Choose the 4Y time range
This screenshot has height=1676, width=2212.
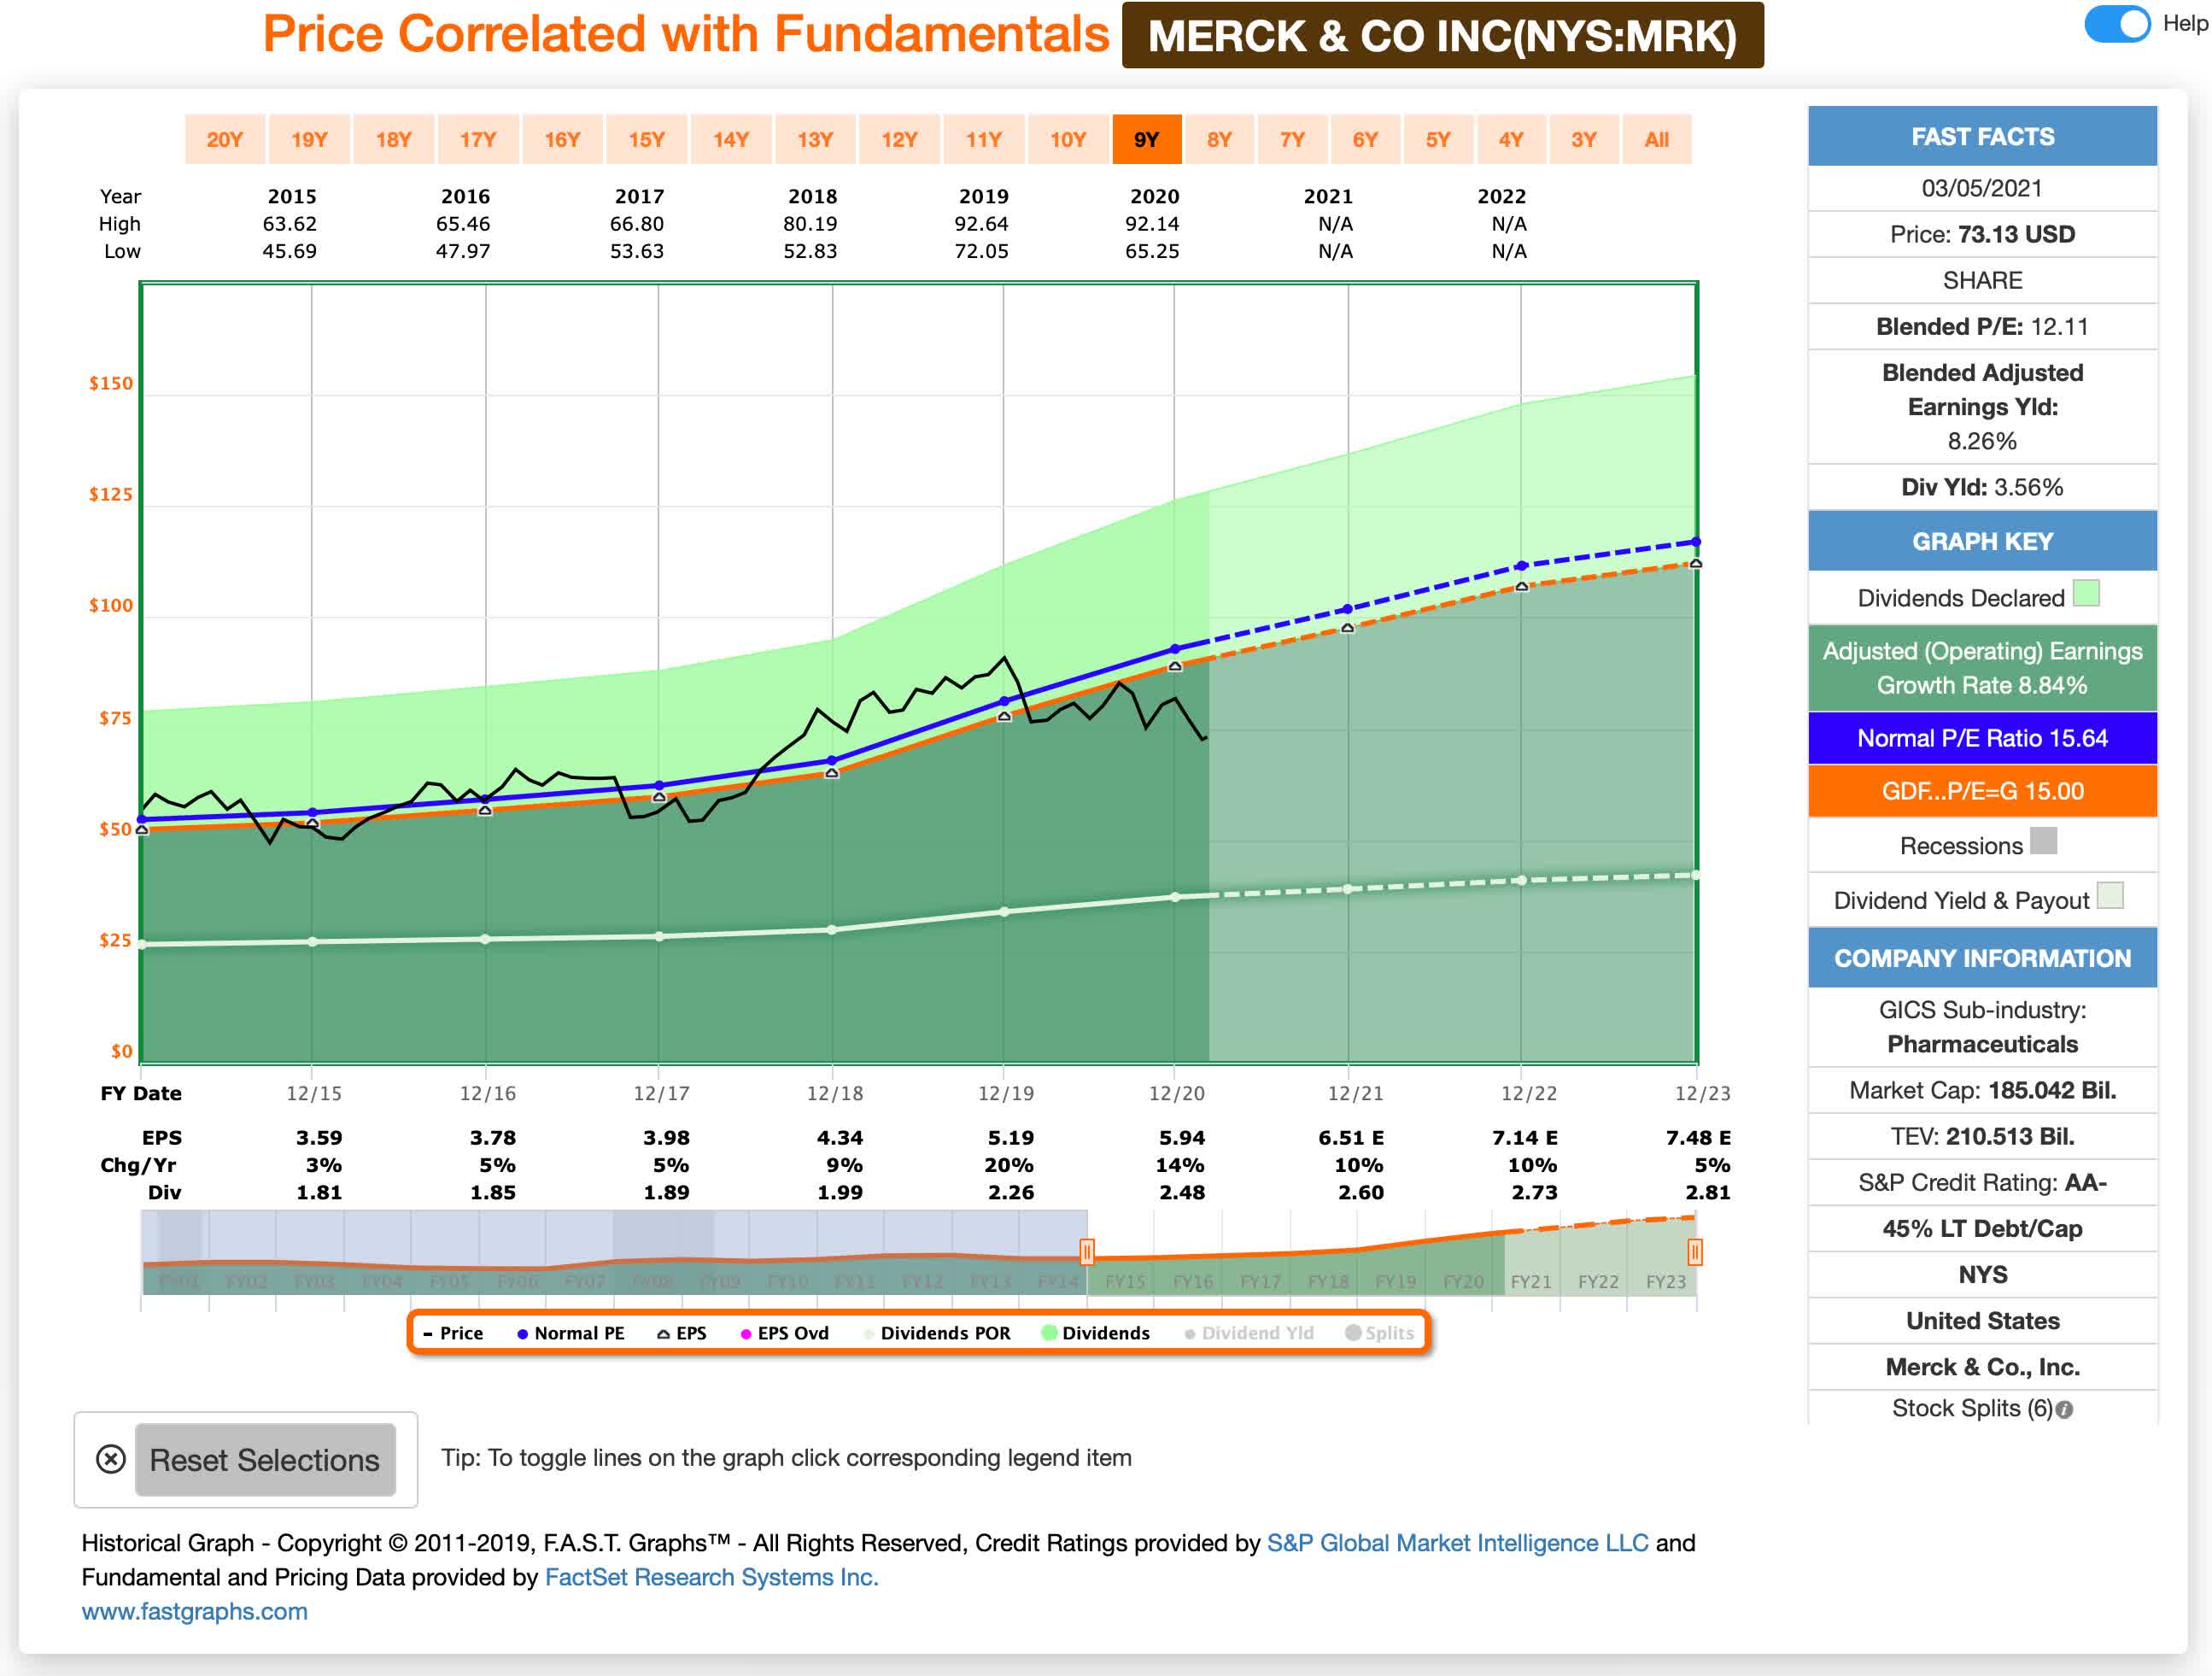point(1511,139)
